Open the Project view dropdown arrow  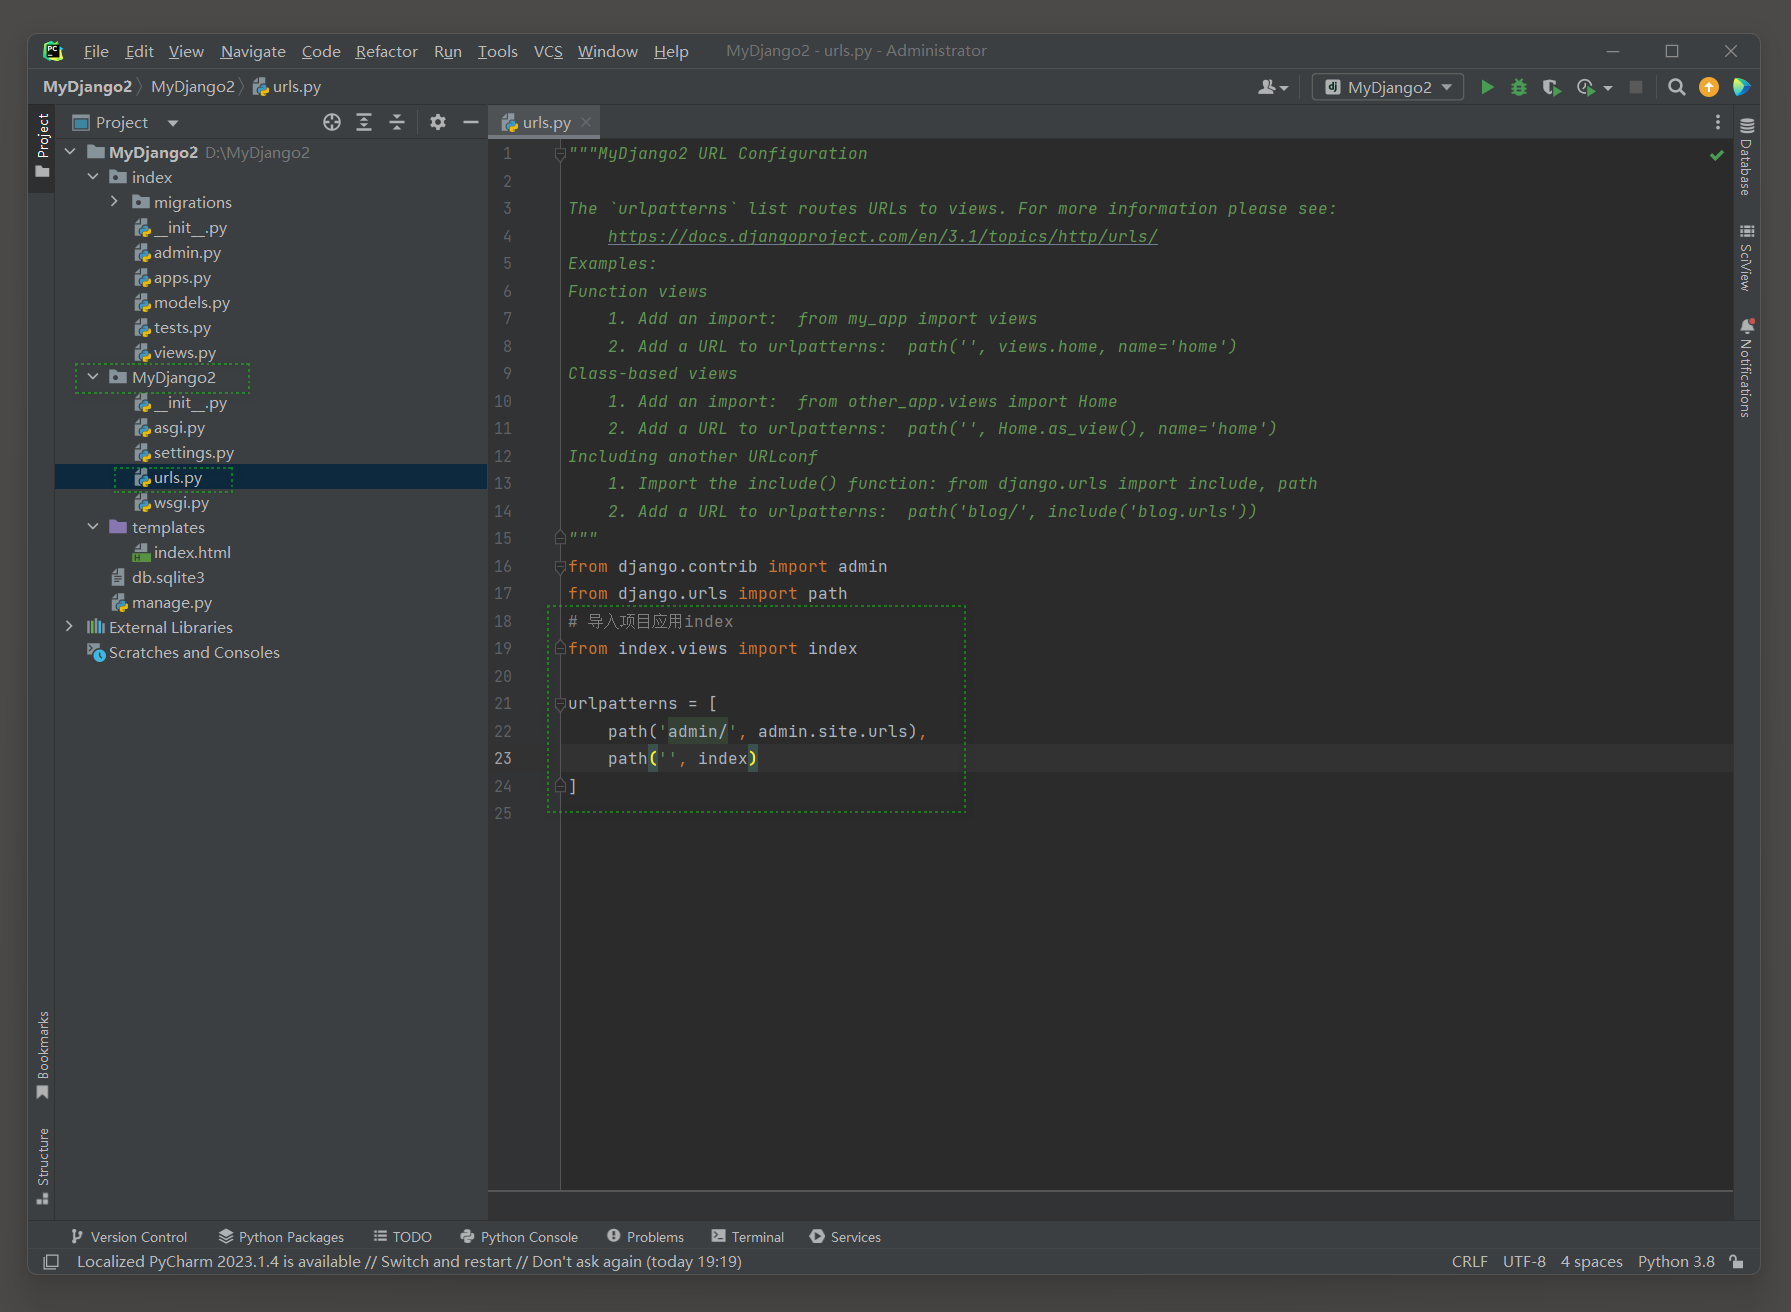click(173, 123)
